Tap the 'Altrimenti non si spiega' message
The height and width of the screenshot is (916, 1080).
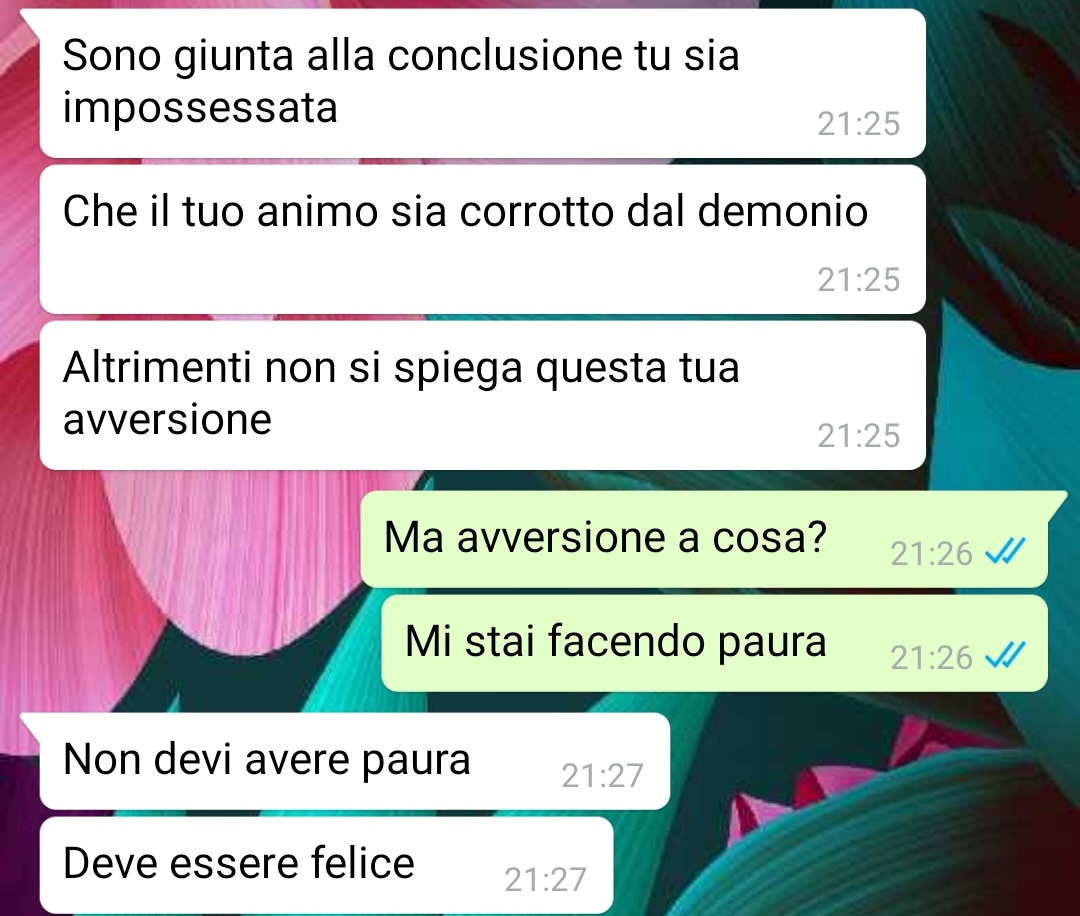[x=482, y=395]
